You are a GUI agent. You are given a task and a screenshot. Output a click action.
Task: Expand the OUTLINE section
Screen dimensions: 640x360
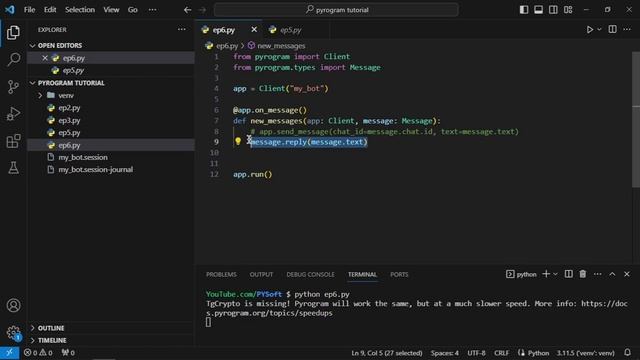pyautogui.click(x=33, y=328)
